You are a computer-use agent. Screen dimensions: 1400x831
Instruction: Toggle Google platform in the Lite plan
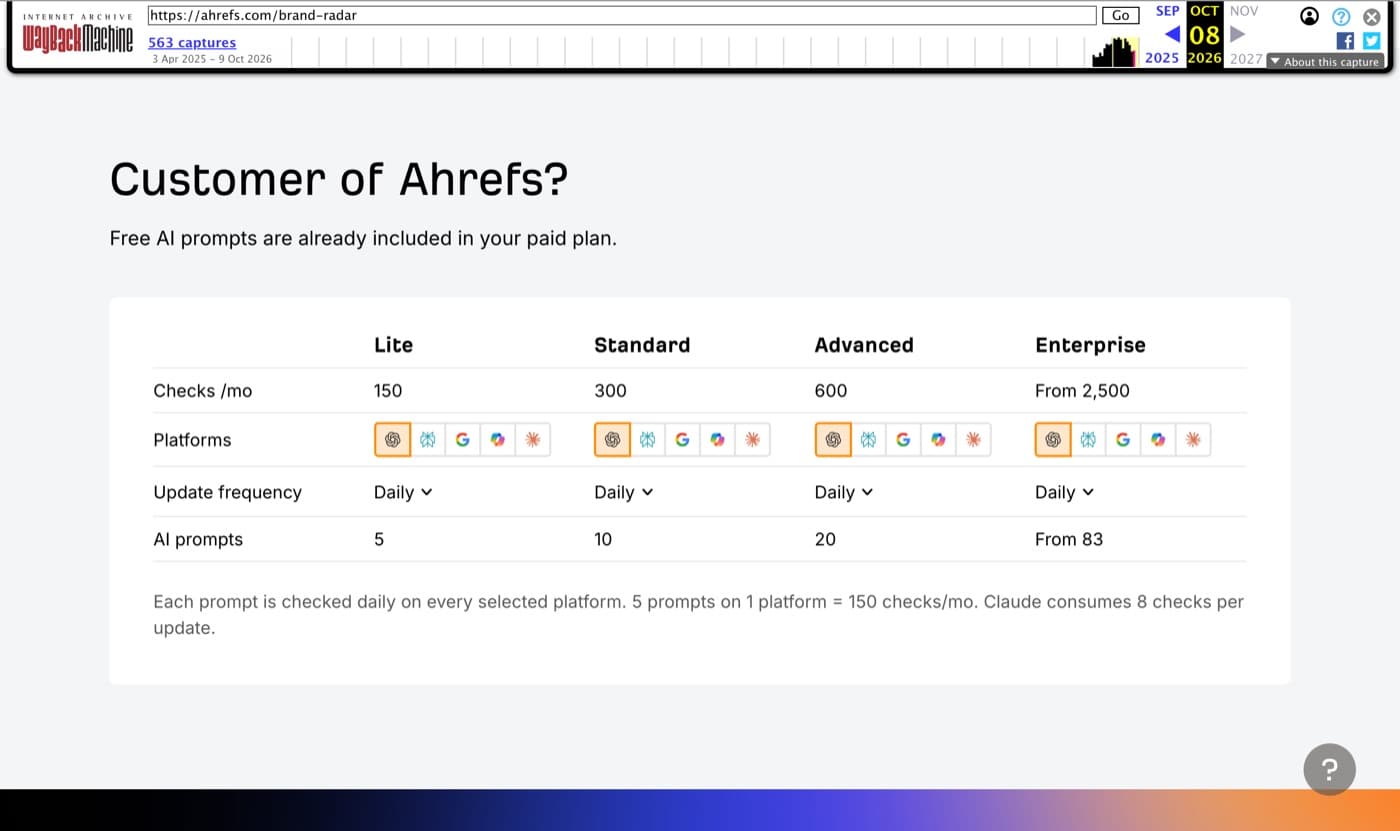[462, 439]
